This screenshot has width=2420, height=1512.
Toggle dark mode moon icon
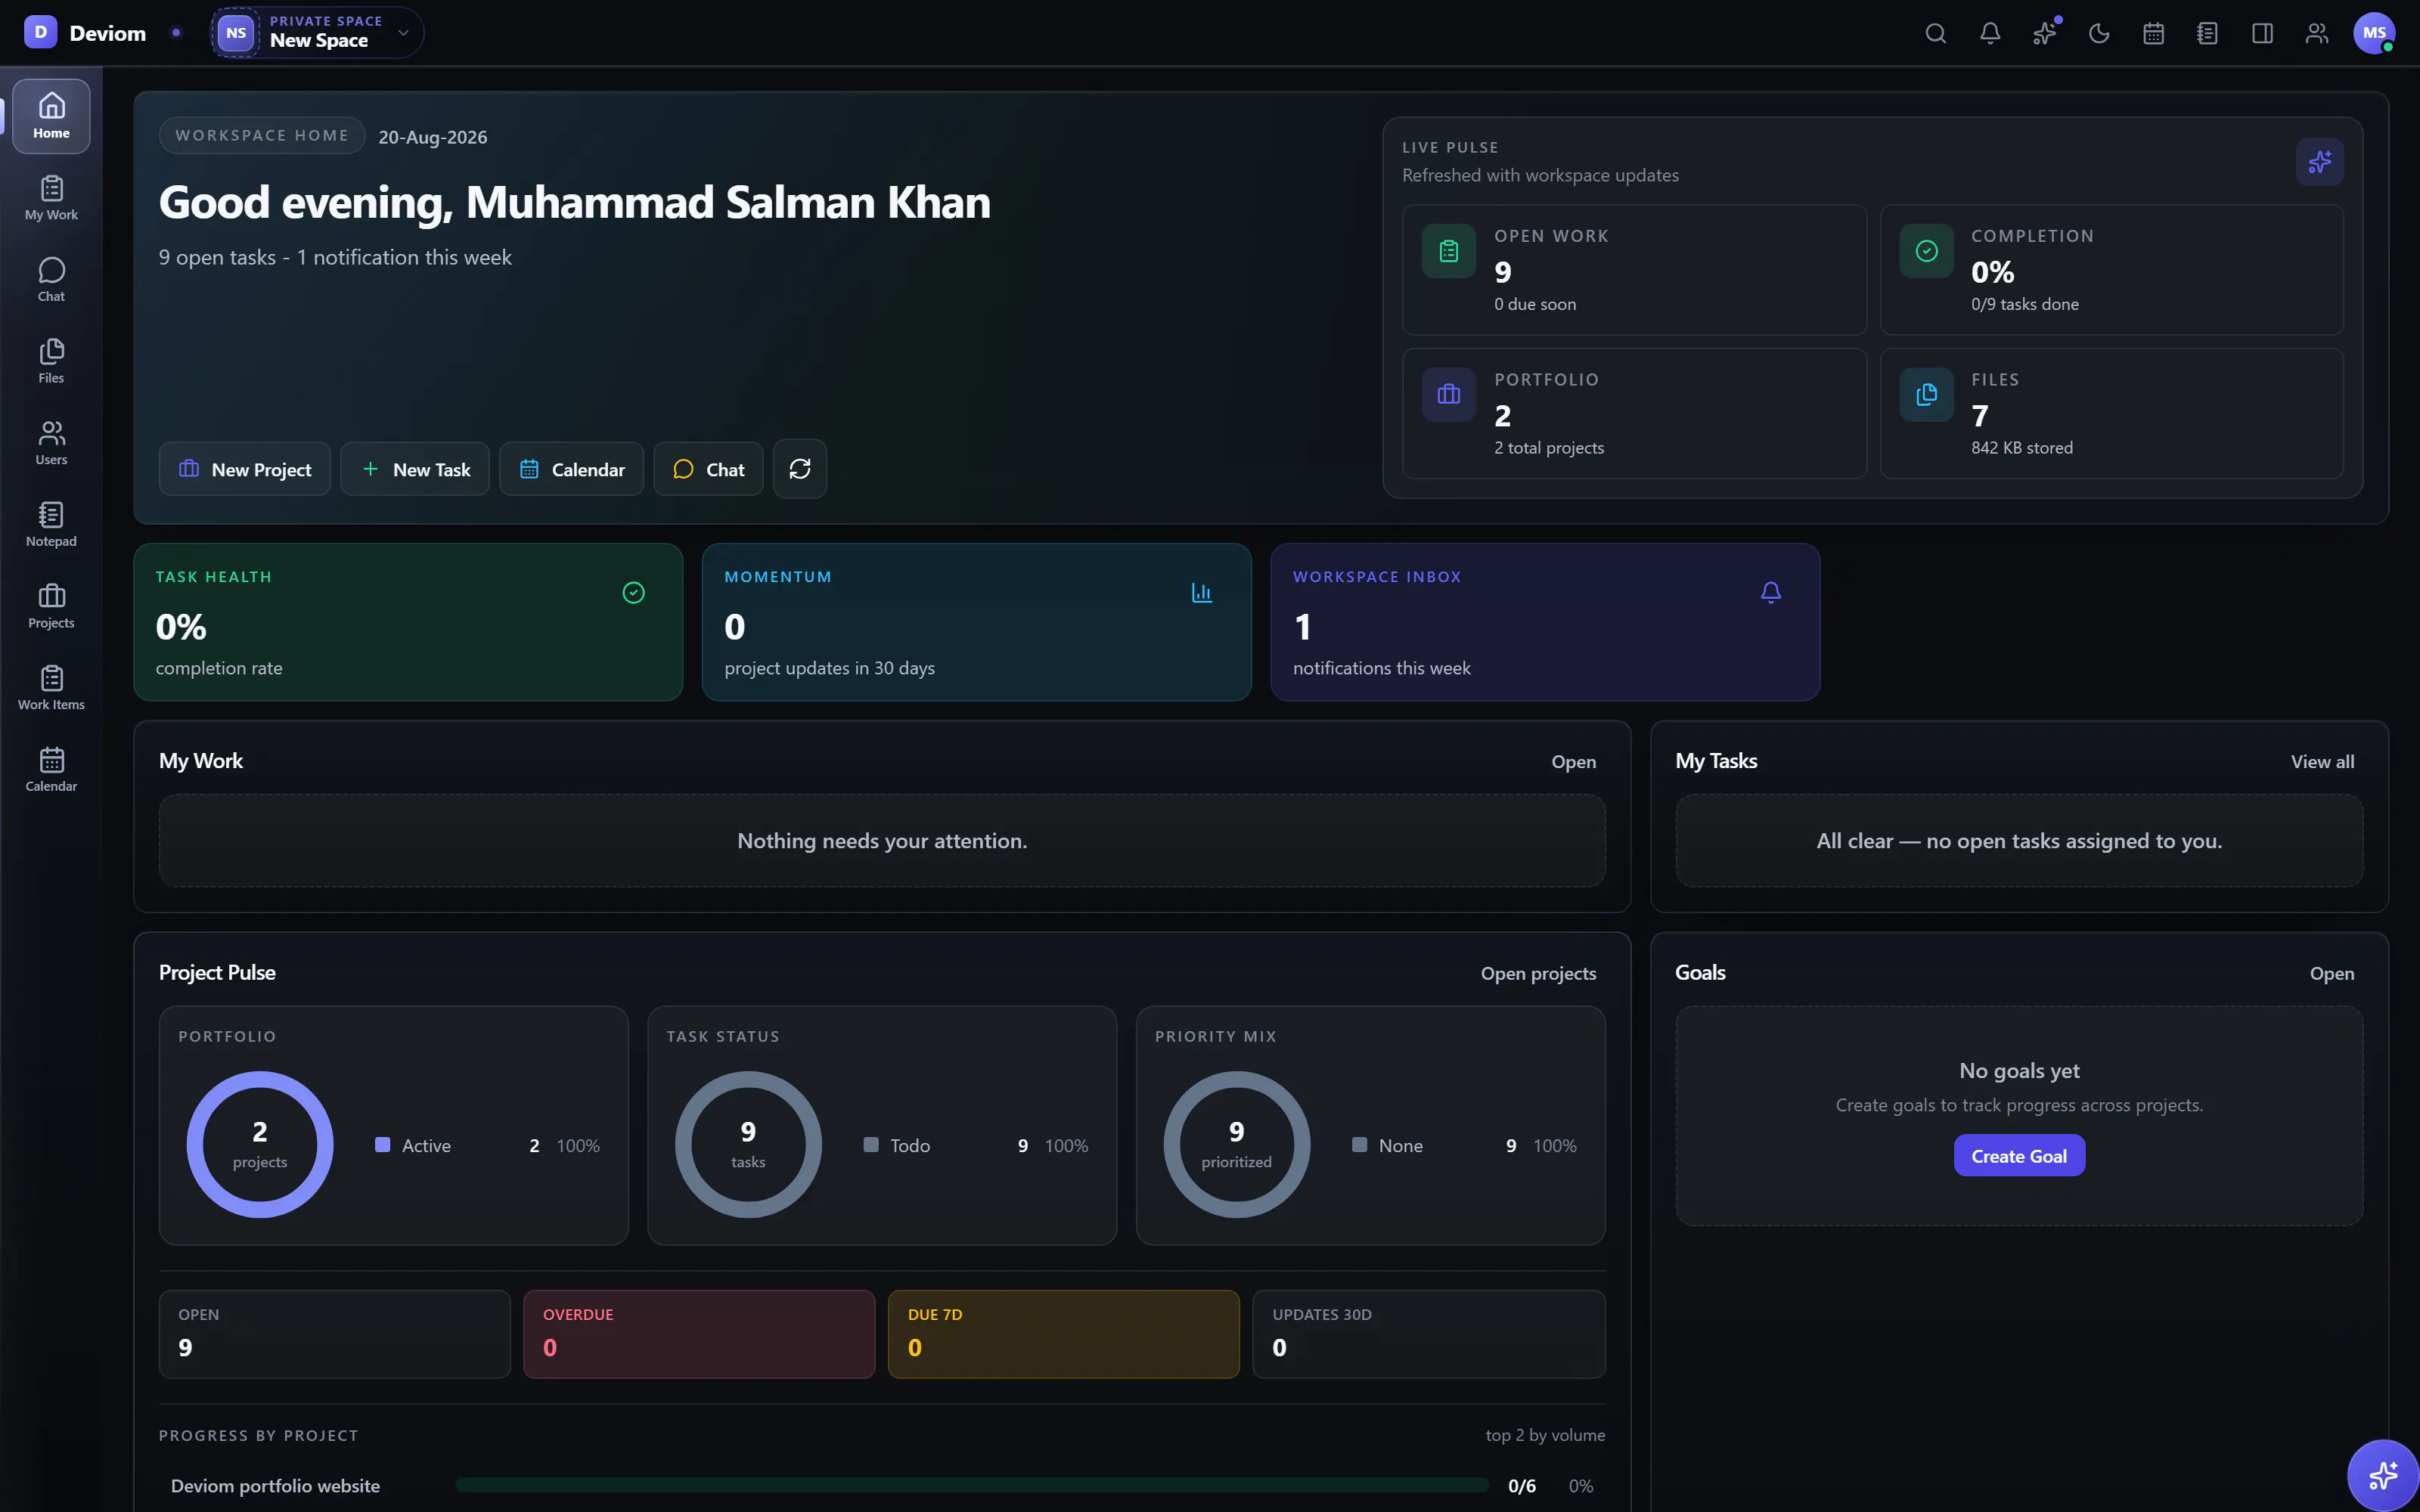click(2099, 33)
